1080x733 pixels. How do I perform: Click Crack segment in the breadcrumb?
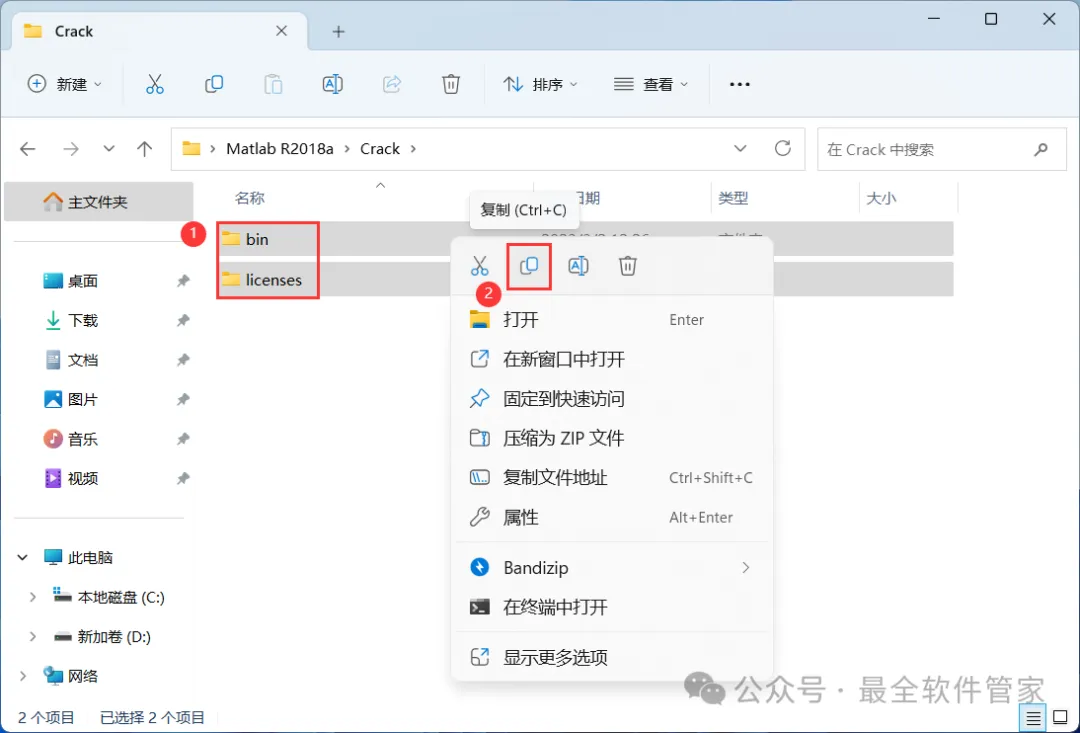(380, 149)
